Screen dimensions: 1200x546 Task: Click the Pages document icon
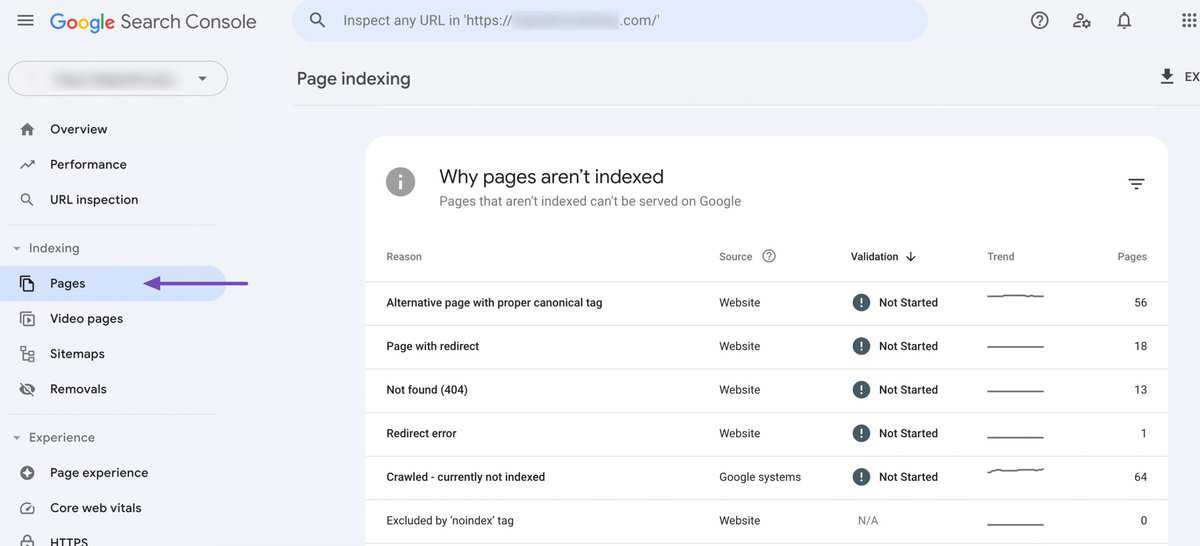tap(27, 284)
